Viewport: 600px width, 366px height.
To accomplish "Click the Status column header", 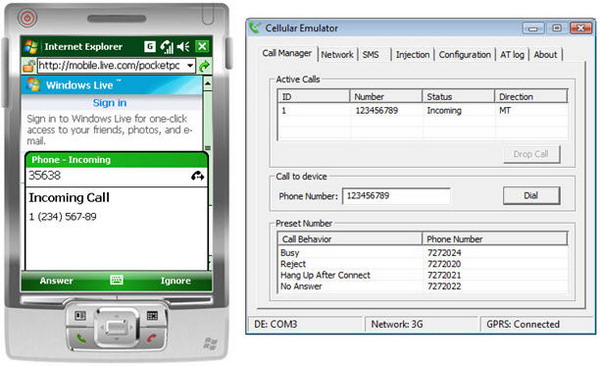I will click(458, 96).
